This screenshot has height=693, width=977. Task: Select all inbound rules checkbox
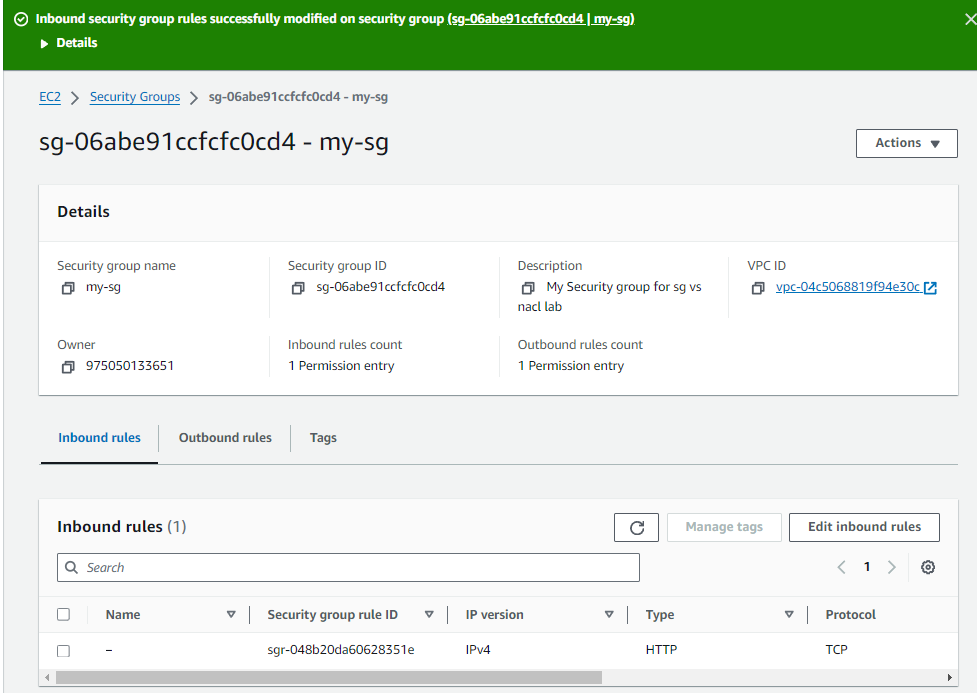(64, 614)
